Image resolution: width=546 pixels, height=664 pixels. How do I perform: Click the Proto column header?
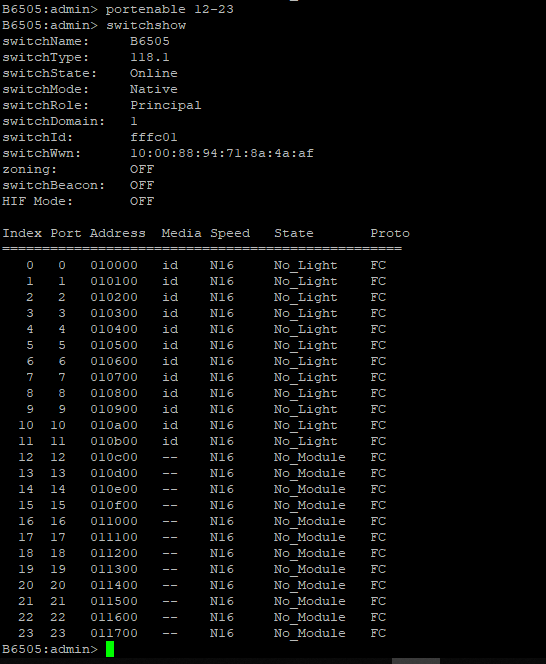[390, 233]
